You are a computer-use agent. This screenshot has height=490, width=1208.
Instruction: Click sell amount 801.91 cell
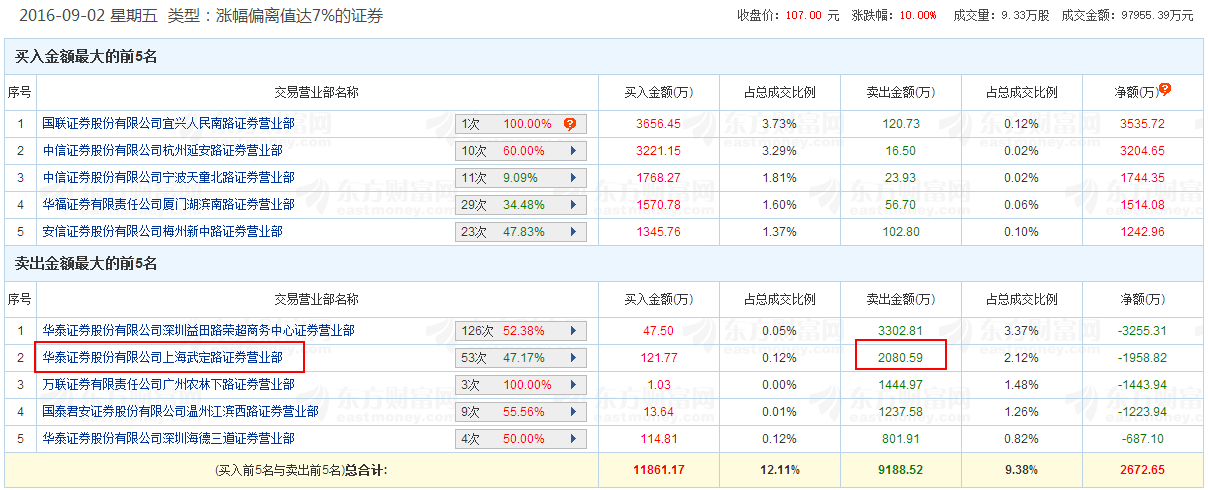tap(900, 439)
